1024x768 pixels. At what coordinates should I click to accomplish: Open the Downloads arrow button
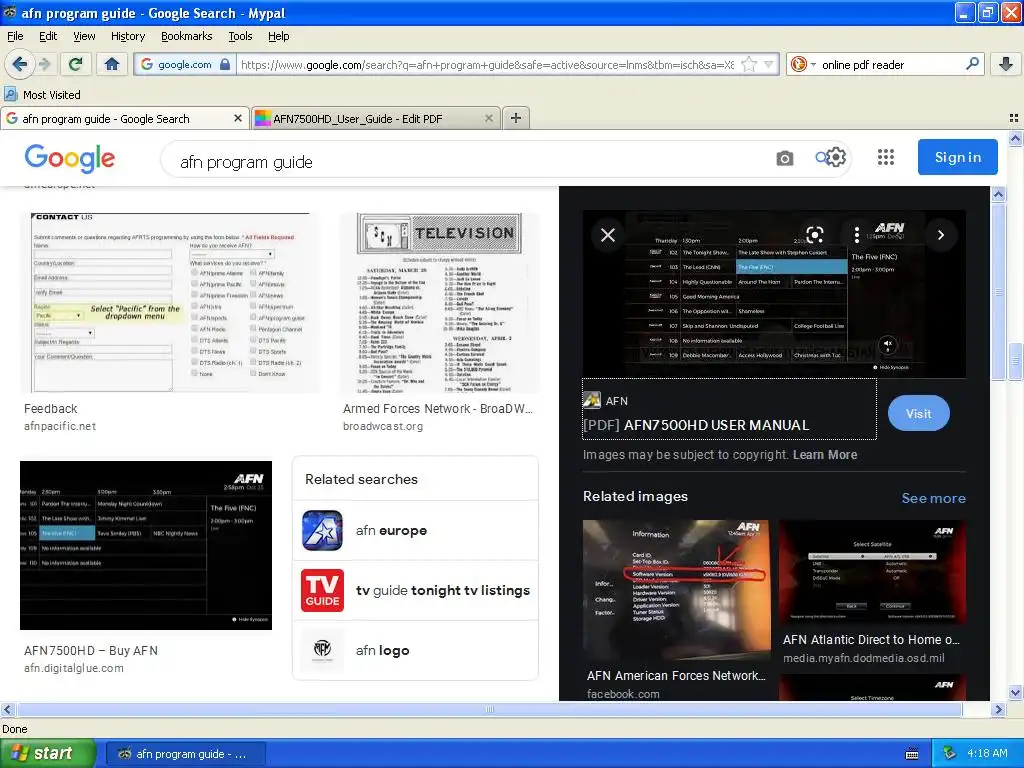pos(1006,64)
